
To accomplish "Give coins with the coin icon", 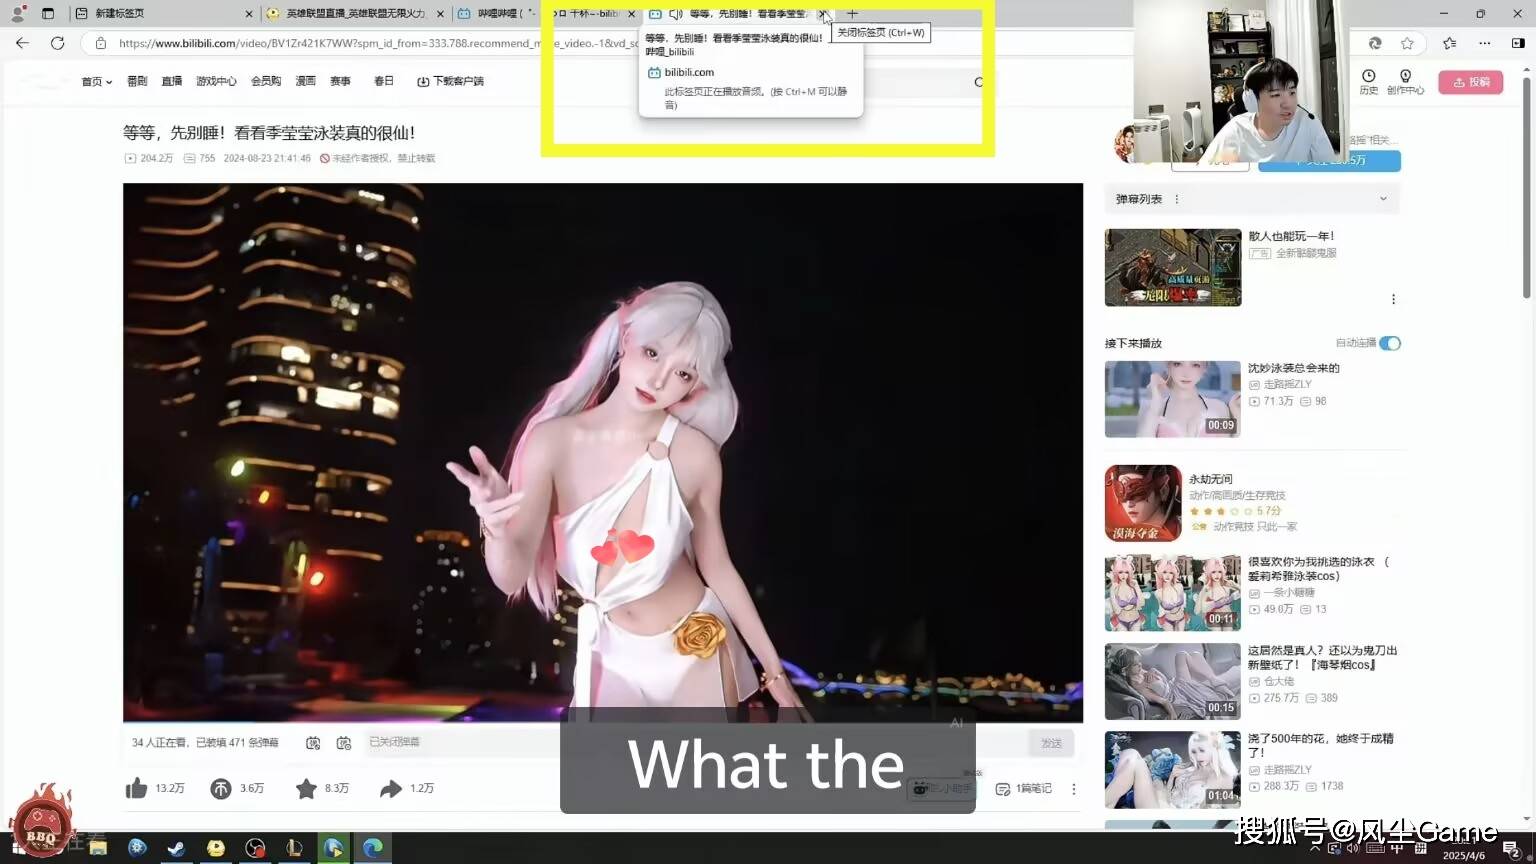I will [x=221, y=788].
